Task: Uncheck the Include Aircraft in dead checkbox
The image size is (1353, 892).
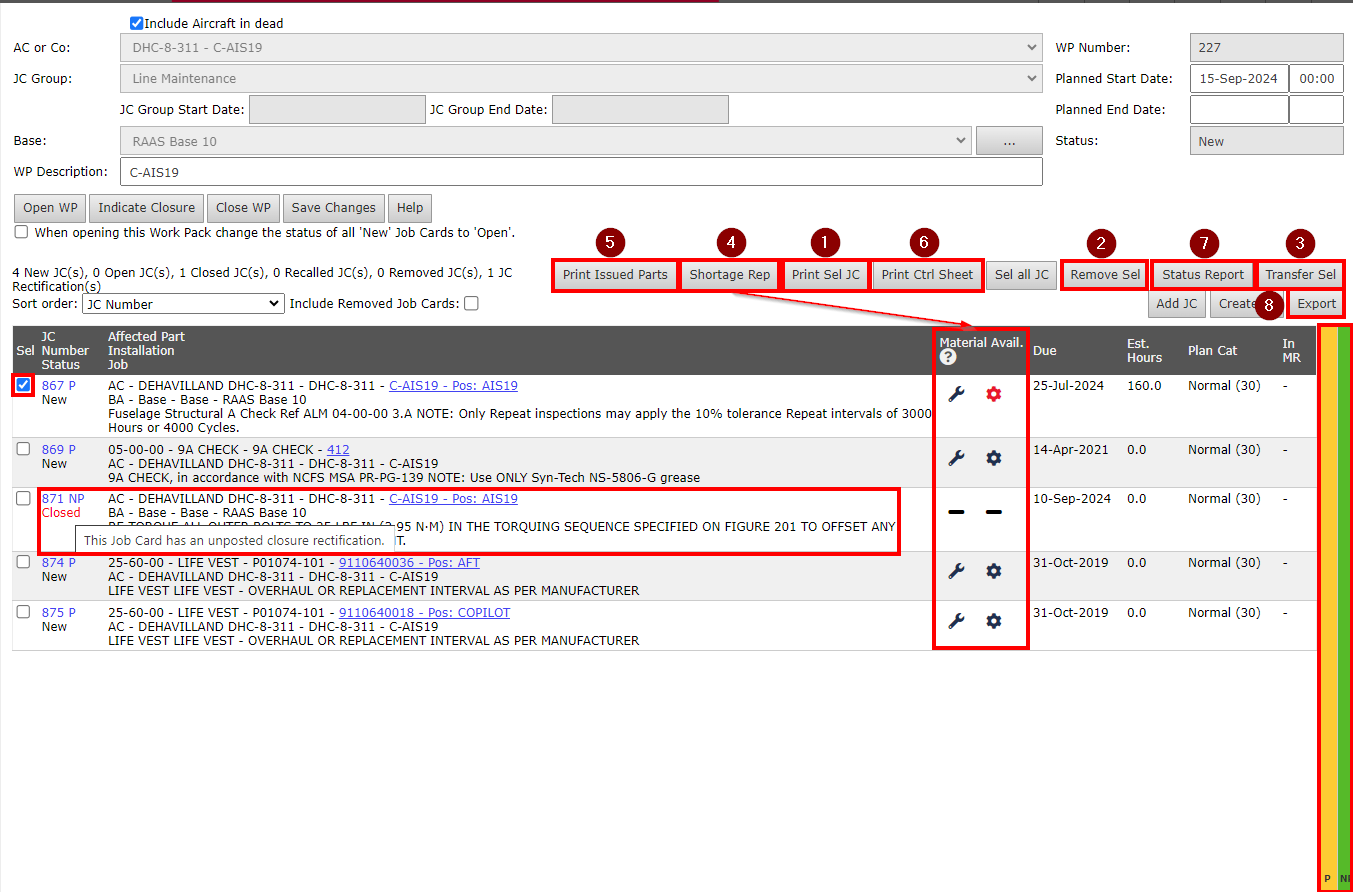Action: pos(137,23)
